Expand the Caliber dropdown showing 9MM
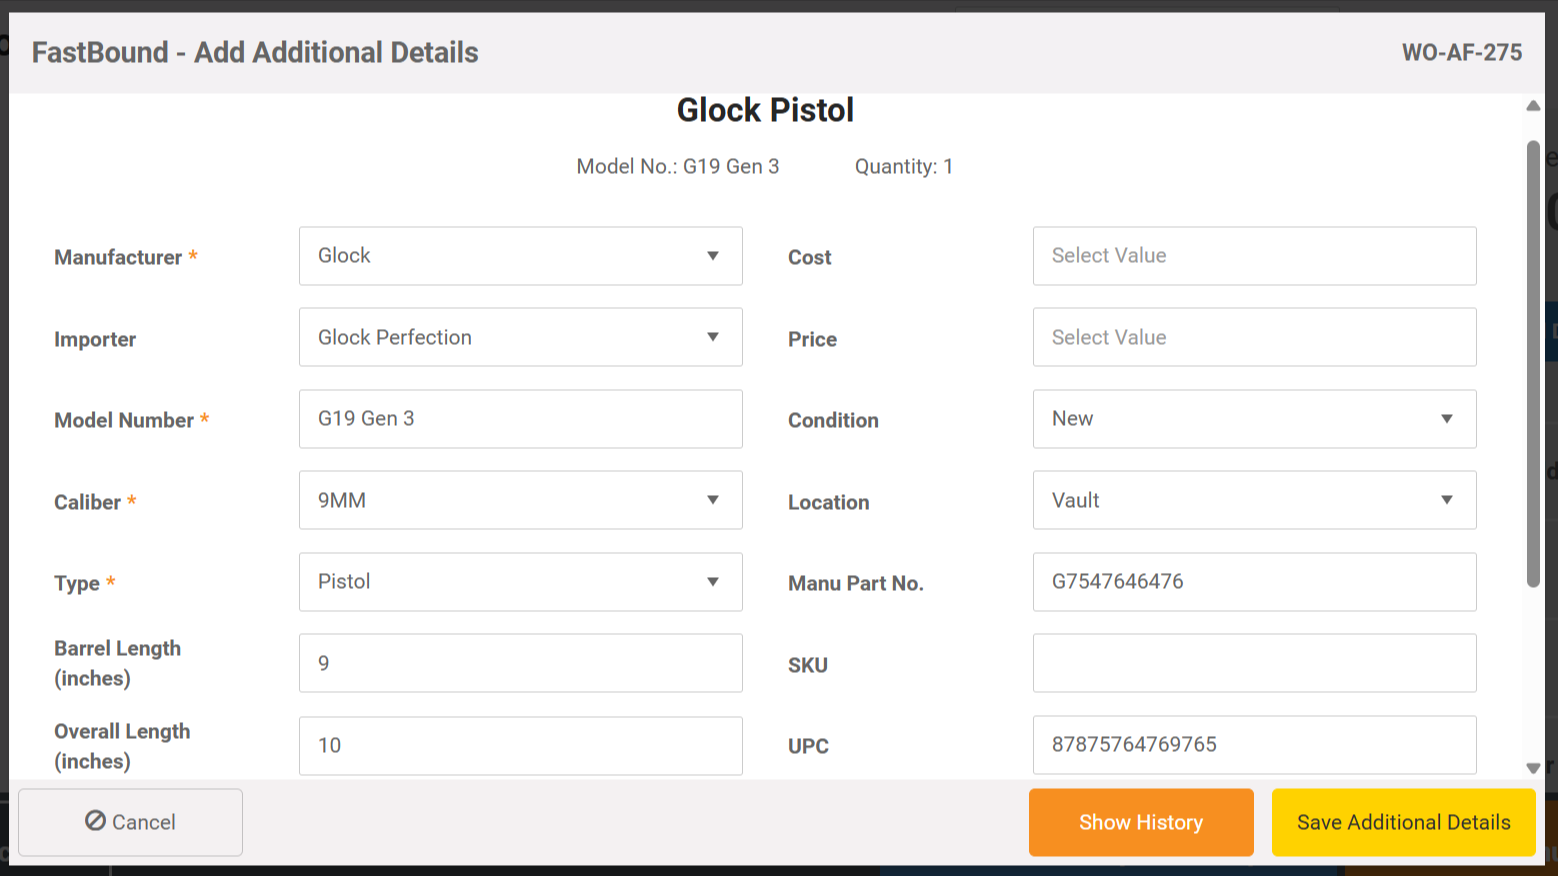Screen dimensions: 1558x876 520,500
